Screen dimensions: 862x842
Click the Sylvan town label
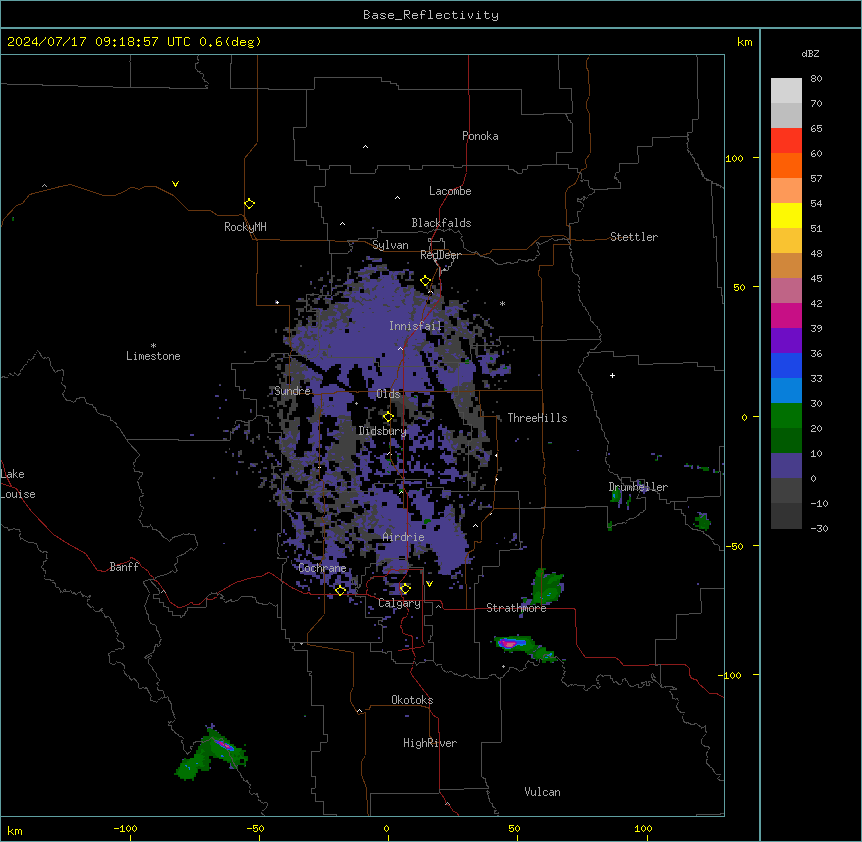(390, 245)
